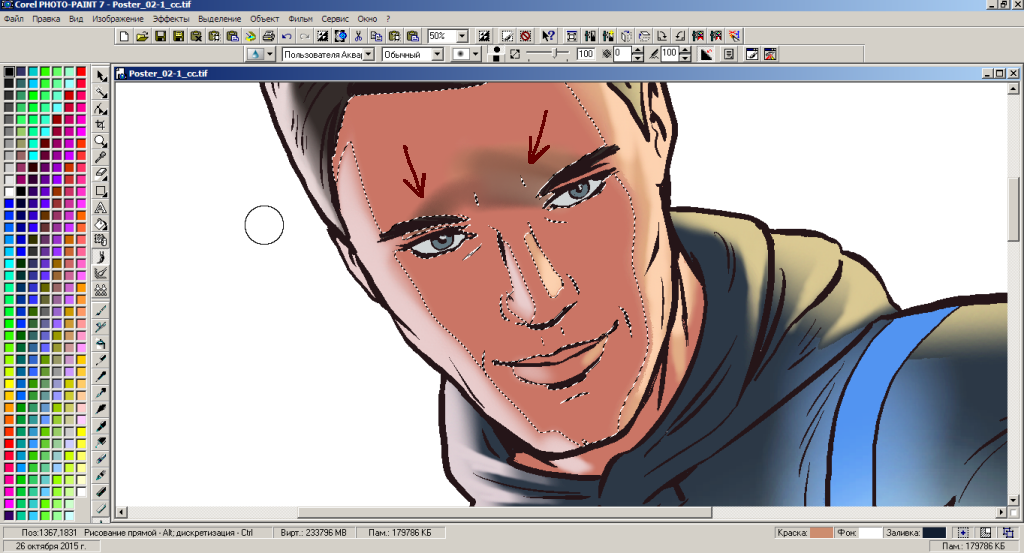Click the remove mask red circle icon

click(526, 36)
